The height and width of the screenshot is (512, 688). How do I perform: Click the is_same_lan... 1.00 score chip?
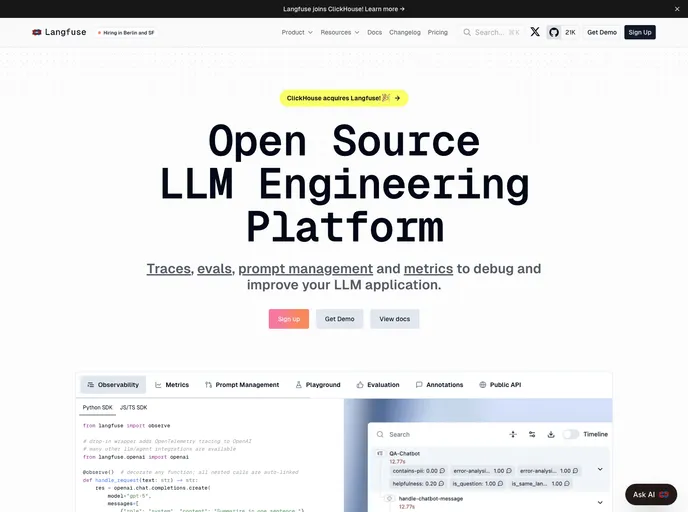(x=541, y=483)
